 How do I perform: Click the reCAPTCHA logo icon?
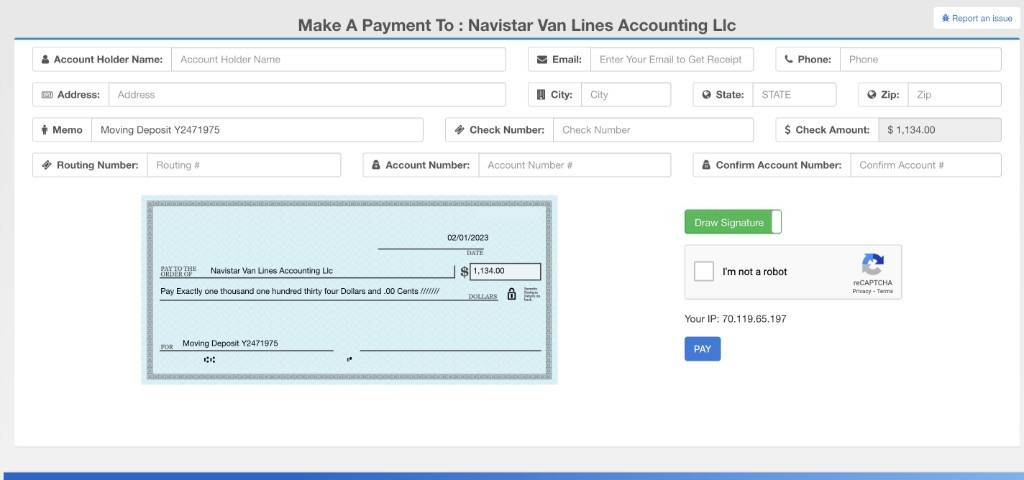tap(872, 265)
